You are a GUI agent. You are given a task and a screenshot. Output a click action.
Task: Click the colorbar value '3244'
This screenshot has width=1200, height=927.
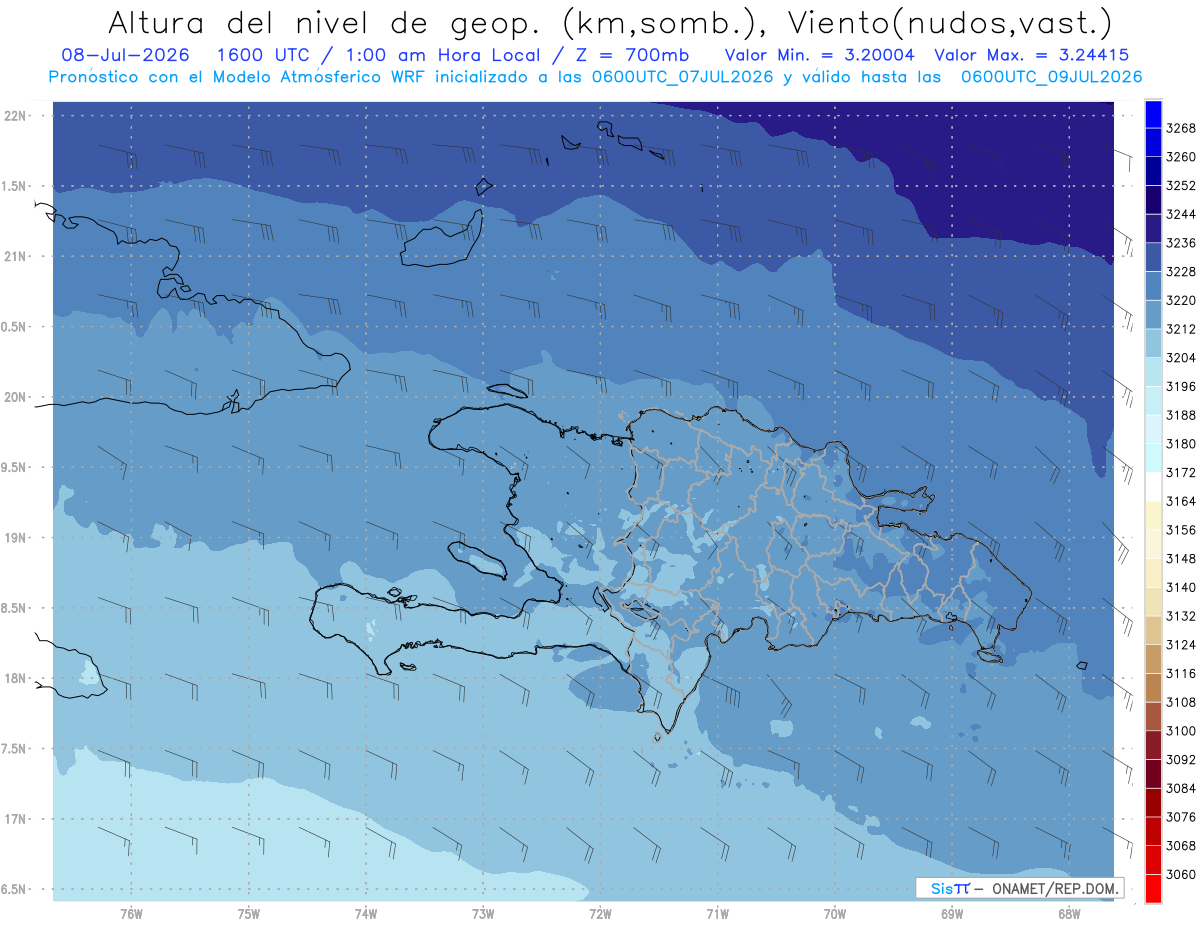1181,214
